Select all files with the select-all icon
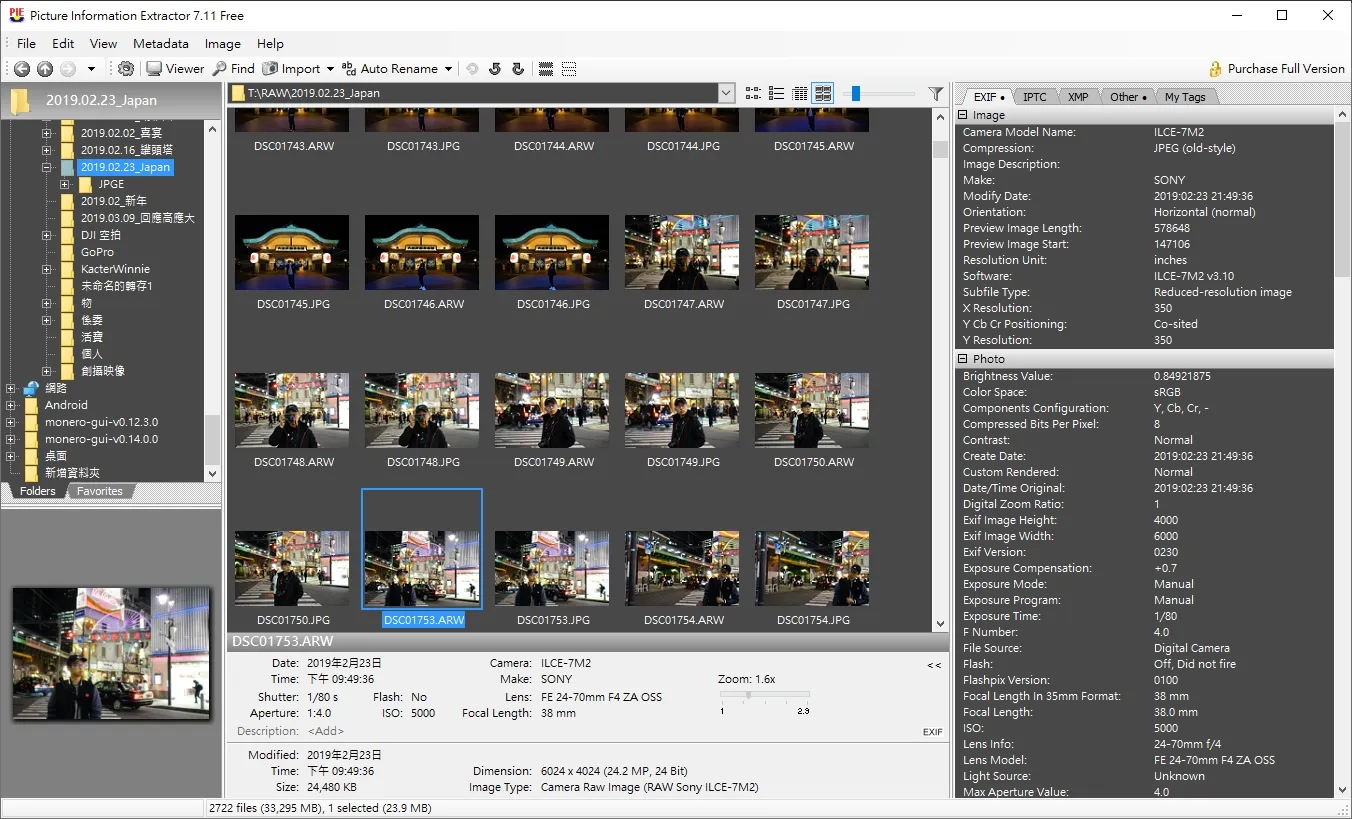The height and width of the screenshot is (819, 1352). (546, 69)
